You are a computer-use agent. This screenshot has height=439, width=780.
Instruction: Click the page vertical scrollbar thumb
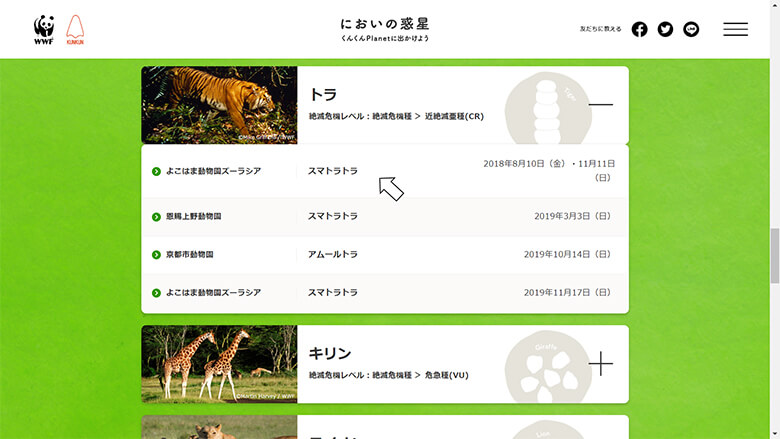coord(775,256)
